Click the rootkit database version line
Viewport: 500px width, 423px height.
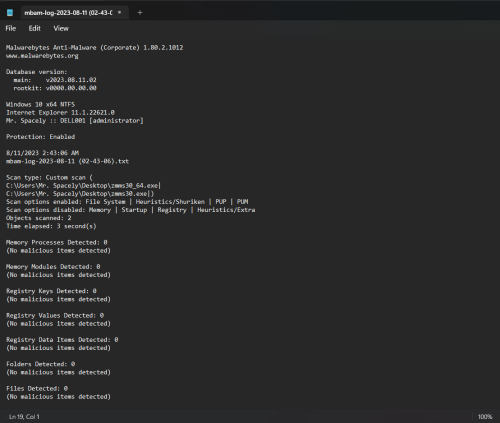(55, 88)
